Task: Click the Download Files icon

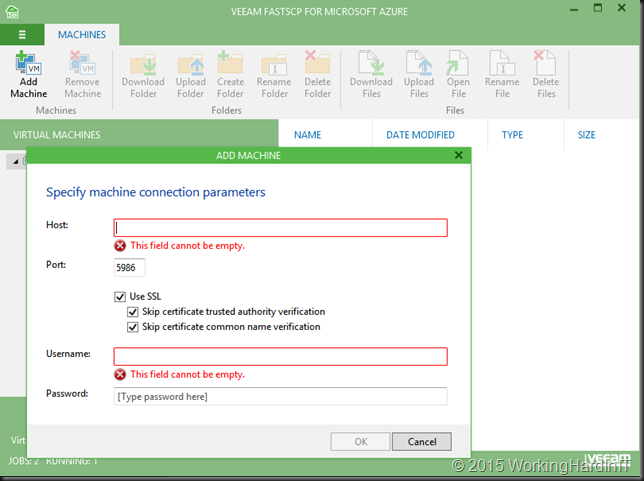Action: tap(371, 63)
